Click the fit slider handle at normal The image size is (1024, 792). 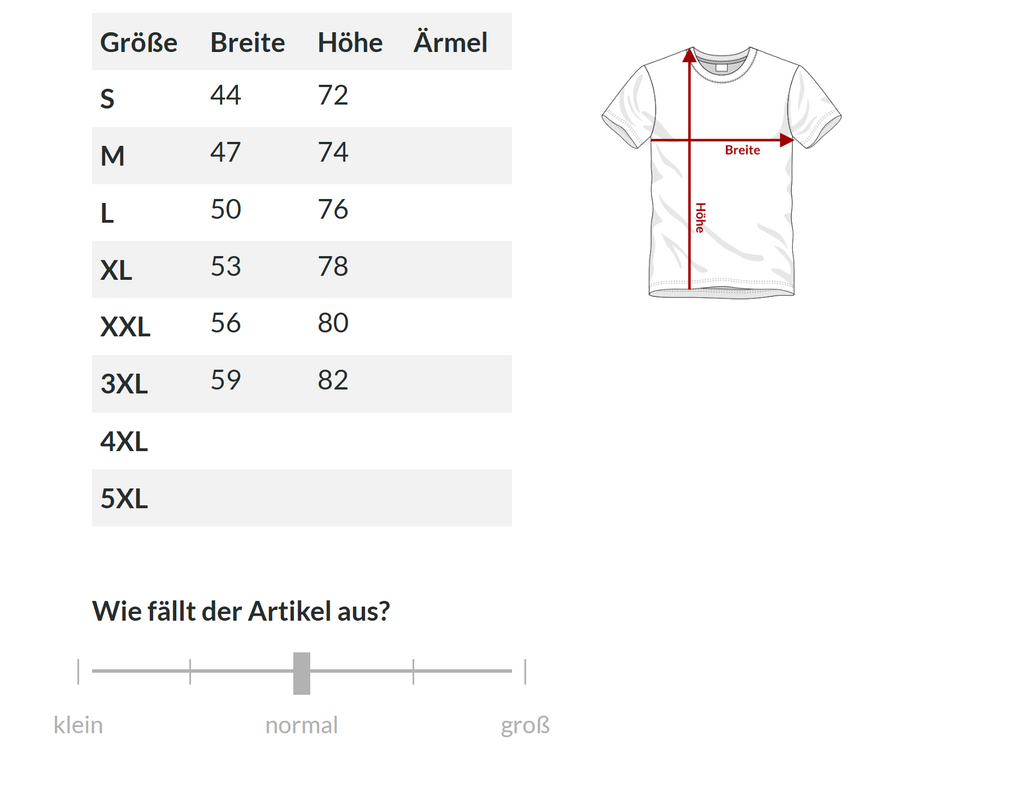click(302, 673)
